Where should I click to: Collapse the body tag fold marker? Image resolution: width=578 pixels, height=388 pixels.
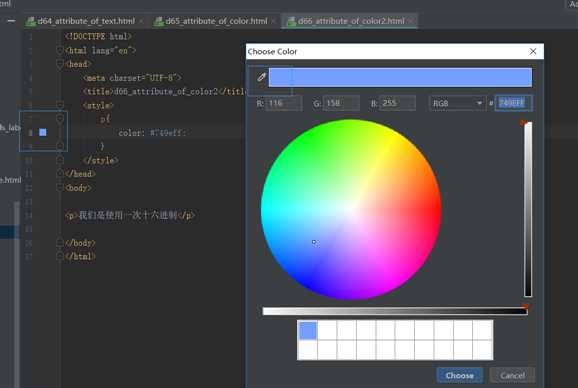tap(60, 188)
